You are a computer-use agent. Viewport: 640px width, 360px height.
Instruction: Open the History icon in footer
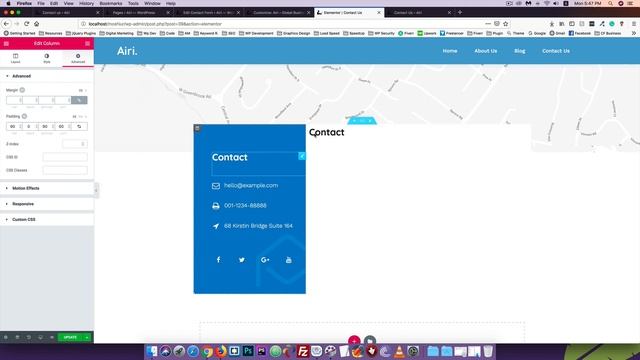[29, 338]
